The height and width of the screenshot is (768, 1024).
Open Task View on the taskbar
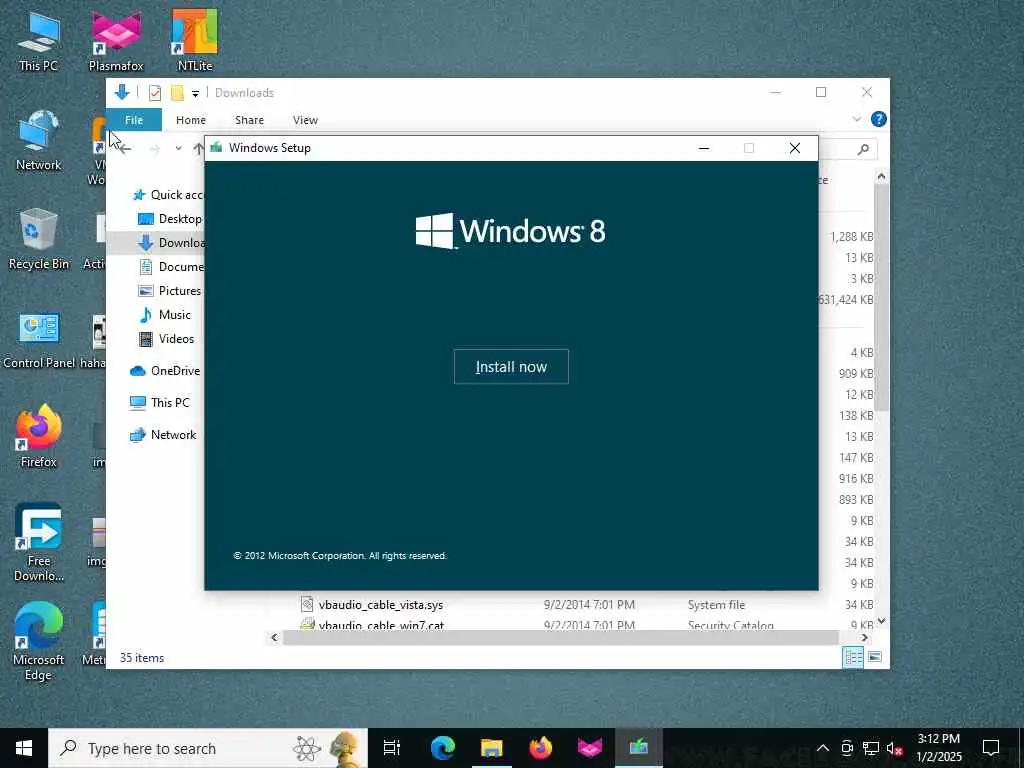pyautogui.click(x=392, y=748)
